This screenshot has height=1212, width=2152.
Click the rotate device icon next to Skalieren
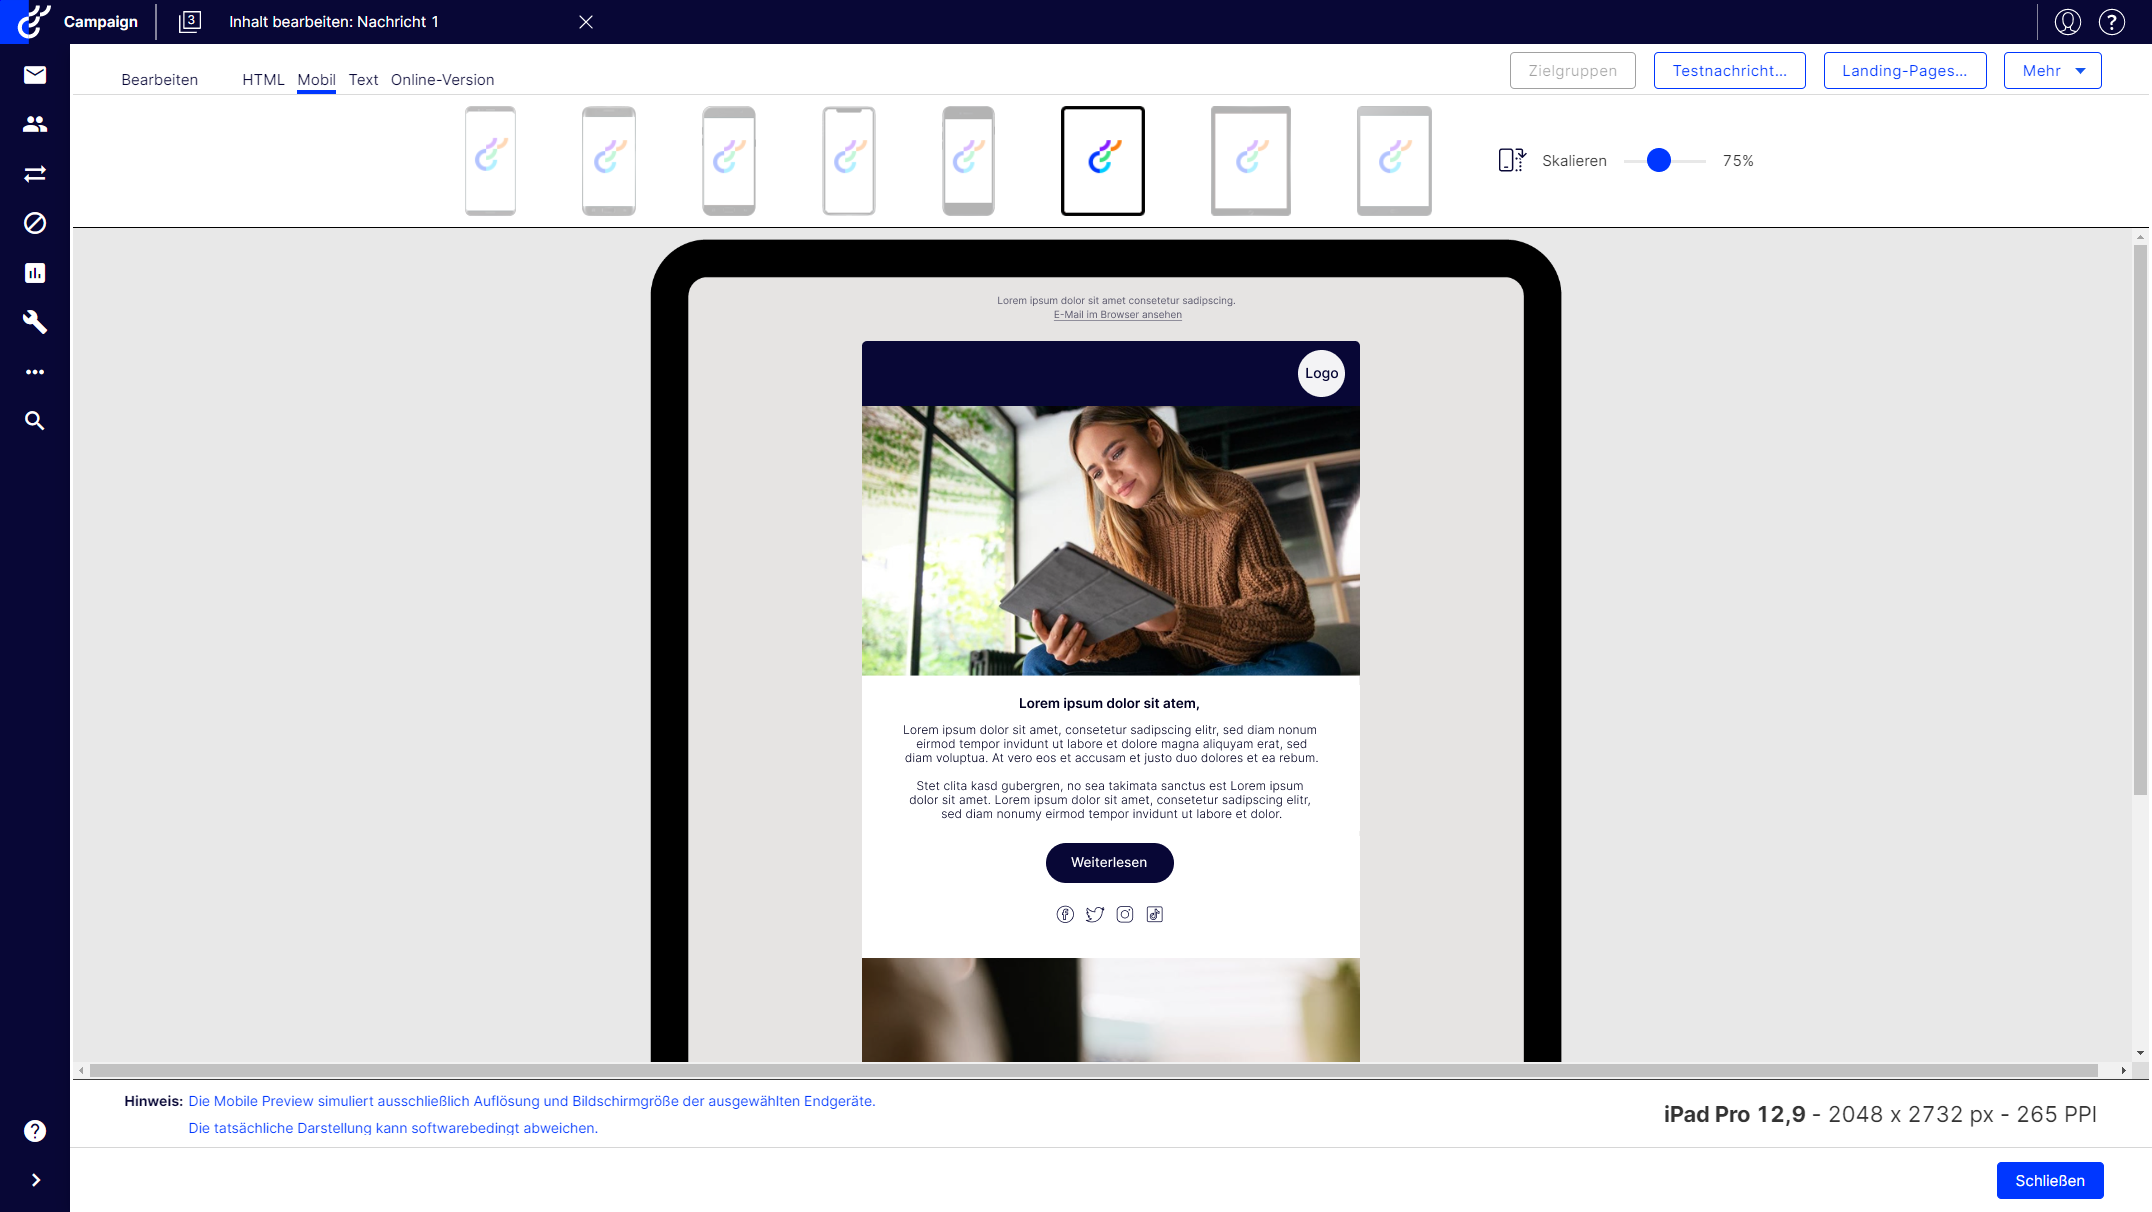(1511, 160)
